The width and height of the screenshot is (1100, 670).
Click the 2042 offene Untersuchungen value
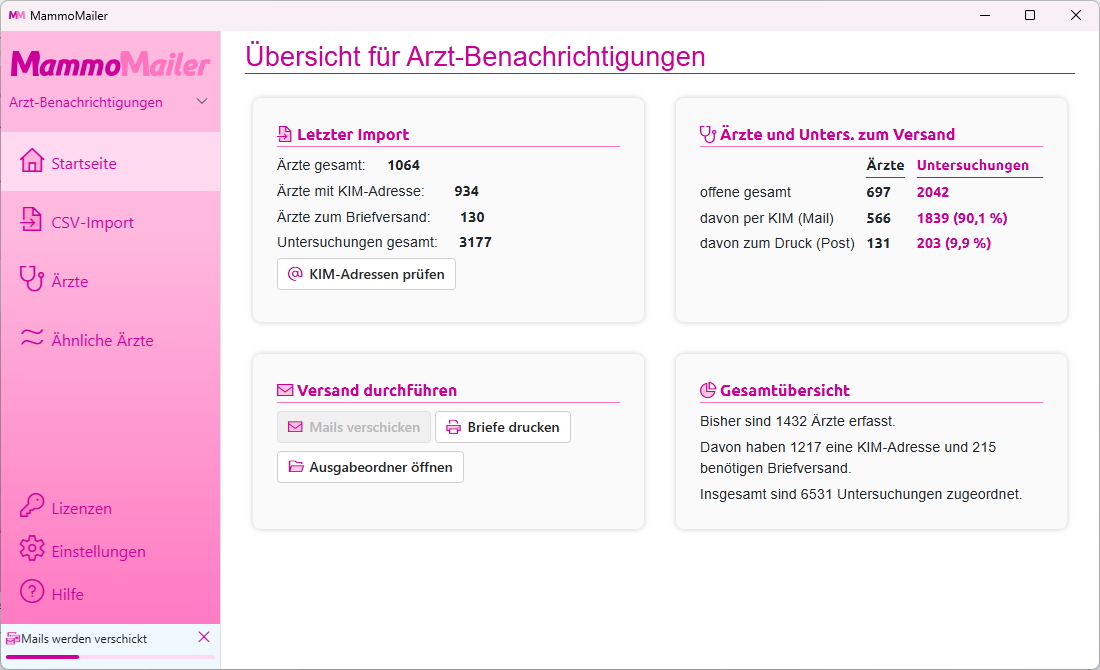933,192
